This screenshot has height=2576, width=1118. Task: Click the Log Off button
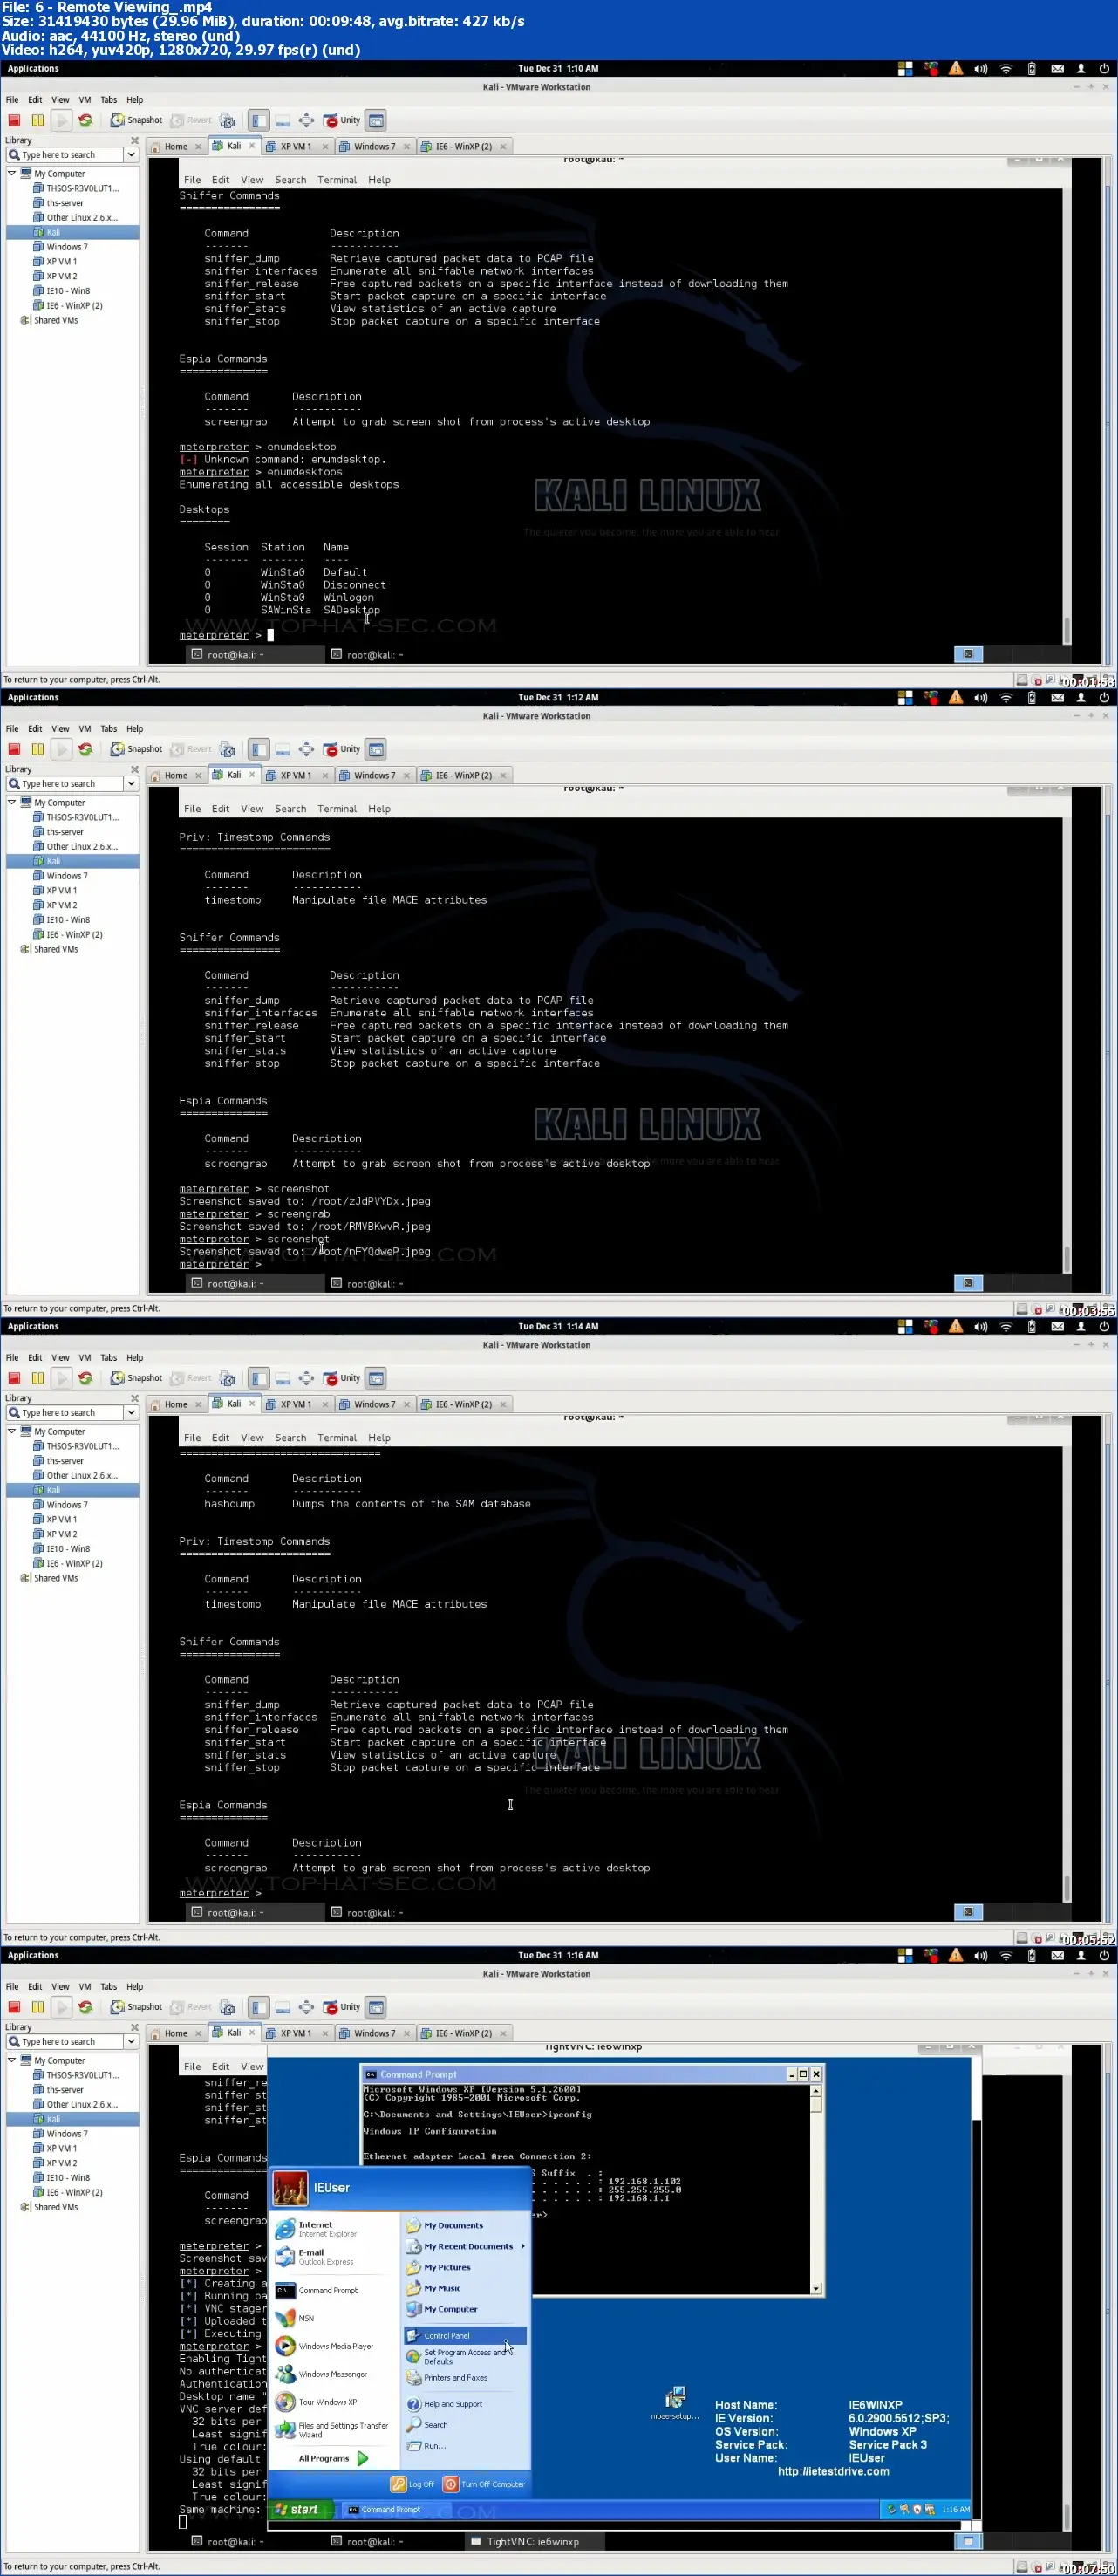[x=412, y=2485]
